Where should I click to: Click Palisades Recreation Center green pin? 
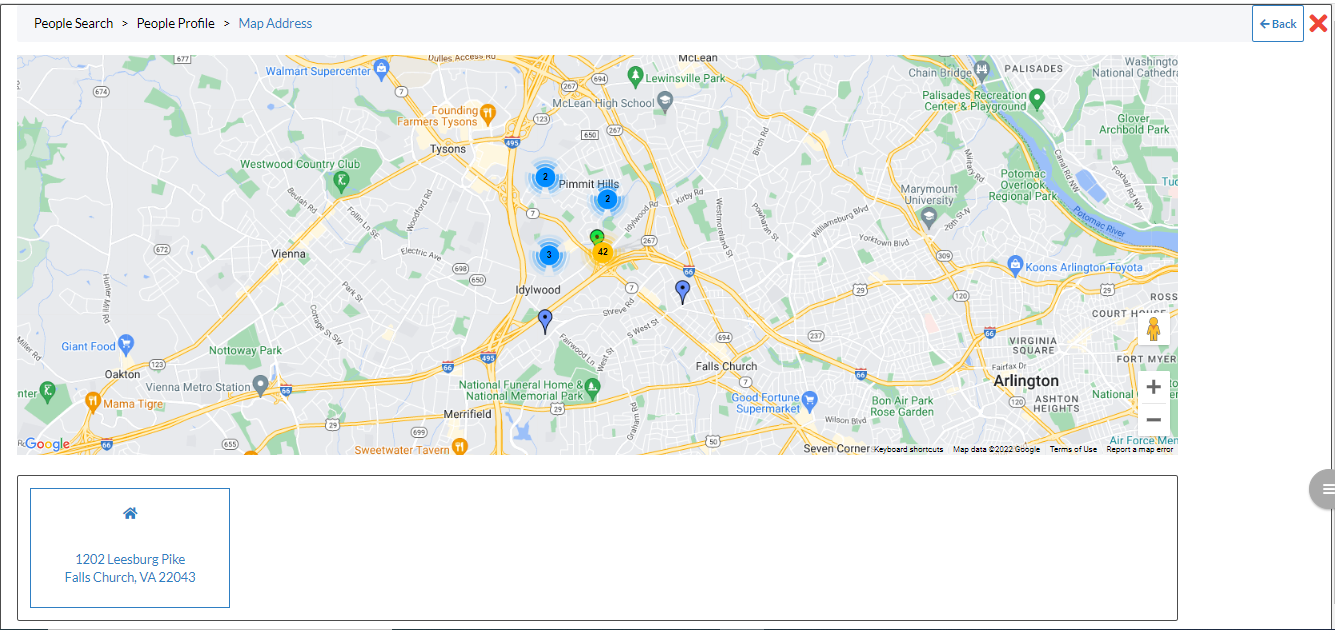coord(1037,98)
